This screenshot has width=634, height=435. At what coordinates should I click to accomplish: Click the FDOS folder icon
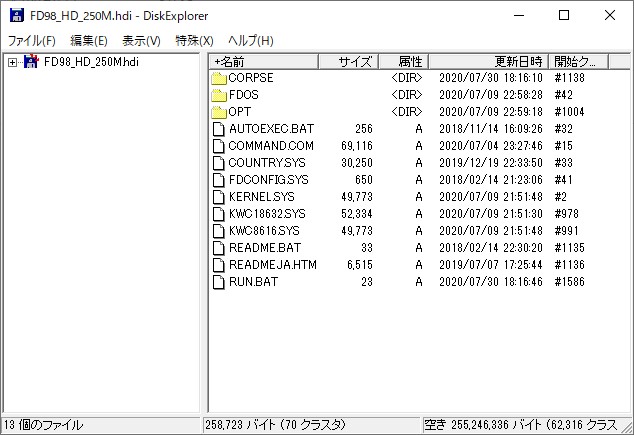[219, 95]
